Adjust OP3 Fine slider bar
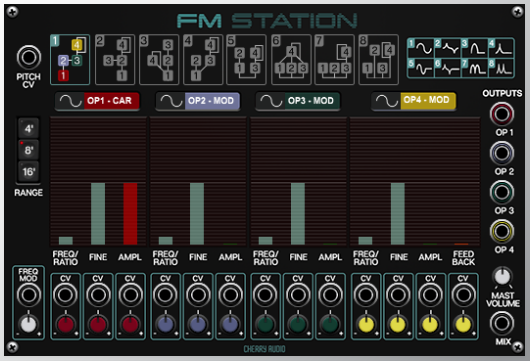The image size is (530, 361). click(298, 214)
